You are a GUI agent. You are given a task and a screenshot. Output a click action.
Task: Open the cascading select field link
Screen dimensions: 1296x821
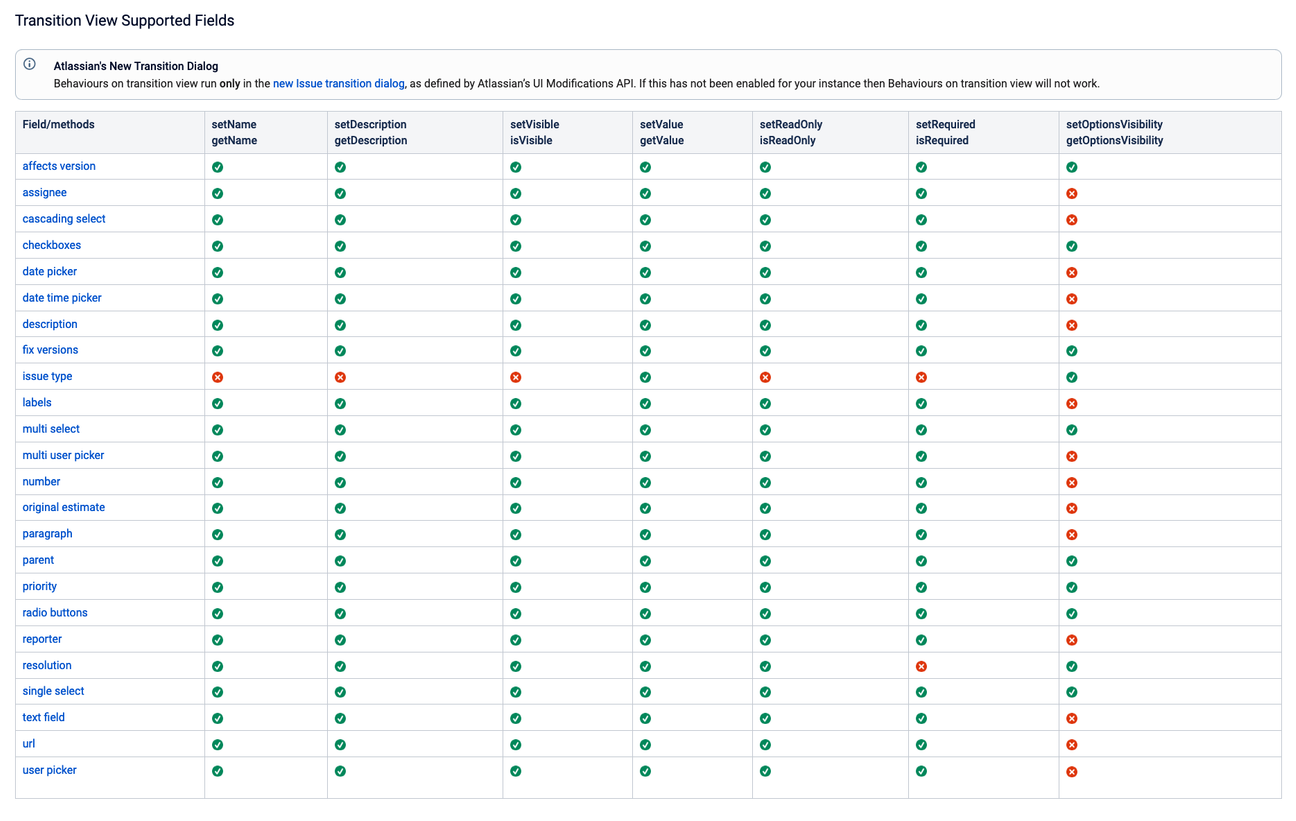[x=64, y=219]
